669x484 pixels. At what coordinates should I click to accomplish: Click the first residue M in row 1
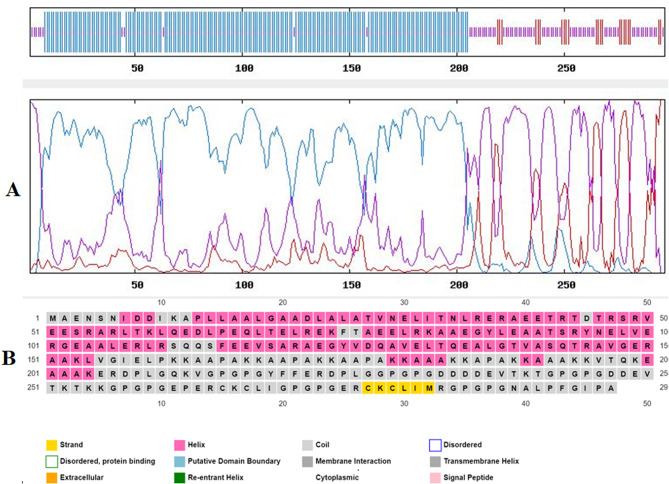54,317
